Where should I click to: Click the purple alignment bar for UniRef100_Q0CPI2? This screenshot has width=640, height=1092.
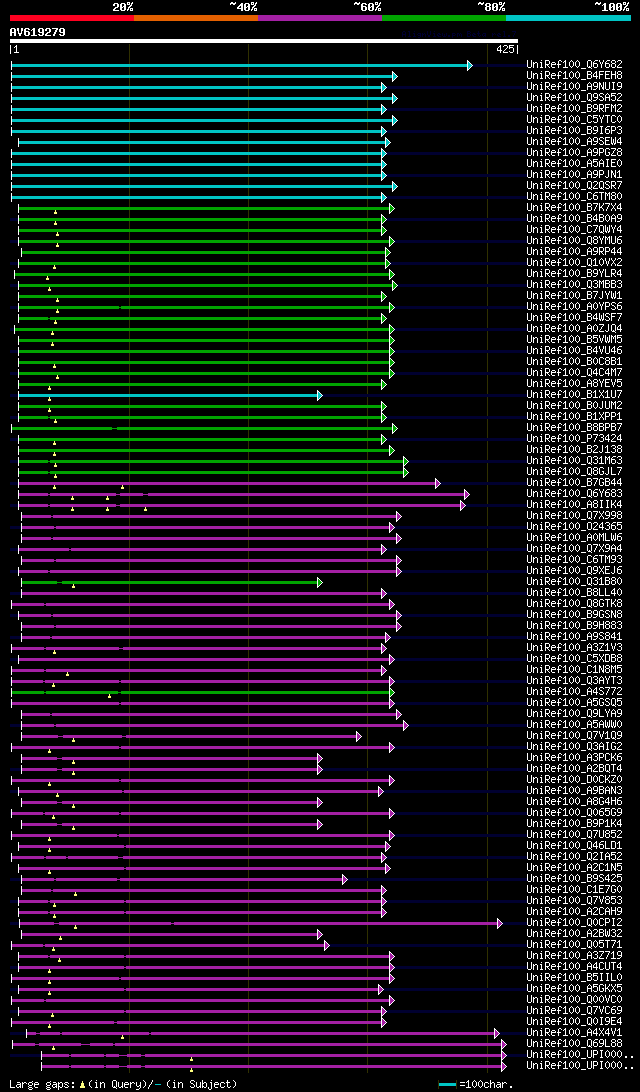point(260,923)
